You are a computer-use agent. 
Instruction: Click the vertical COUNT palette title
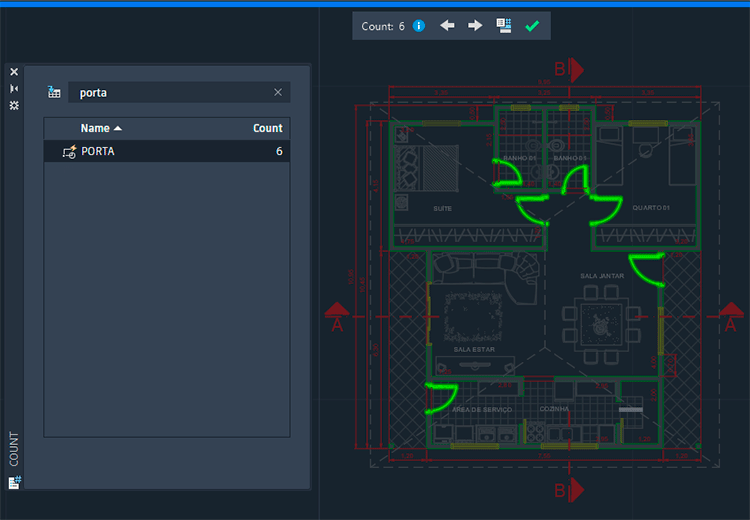[14, 449]
